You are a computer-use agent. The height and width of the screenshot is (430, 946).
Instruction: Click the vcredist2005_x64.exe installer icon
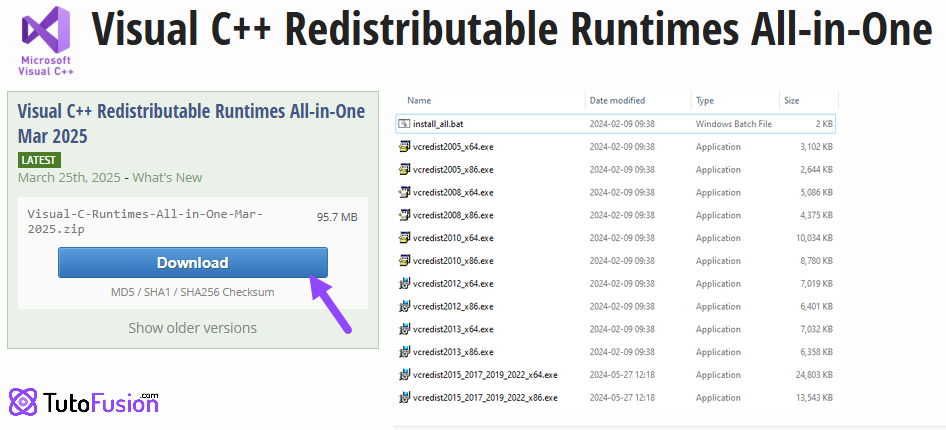[x=404, y=147]
